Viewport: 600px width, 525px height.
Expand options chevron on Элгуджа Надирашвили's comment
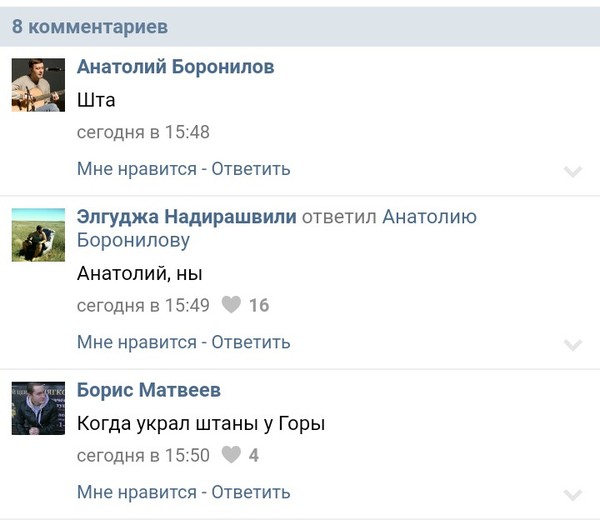[x=572, y=345]
